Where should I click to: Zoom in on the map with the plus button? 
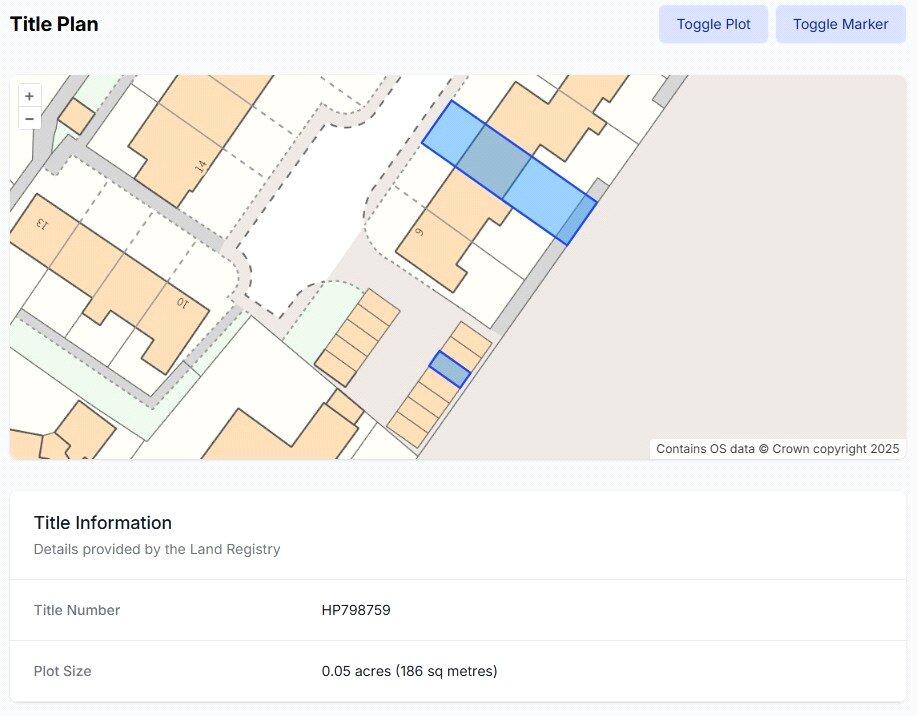point(29,96)
